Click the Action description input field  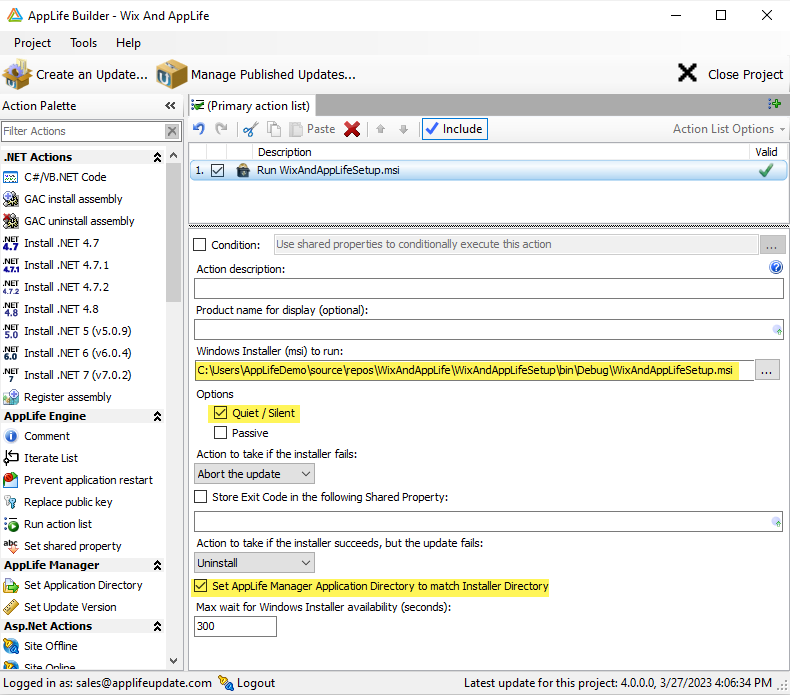click(489, 289)
